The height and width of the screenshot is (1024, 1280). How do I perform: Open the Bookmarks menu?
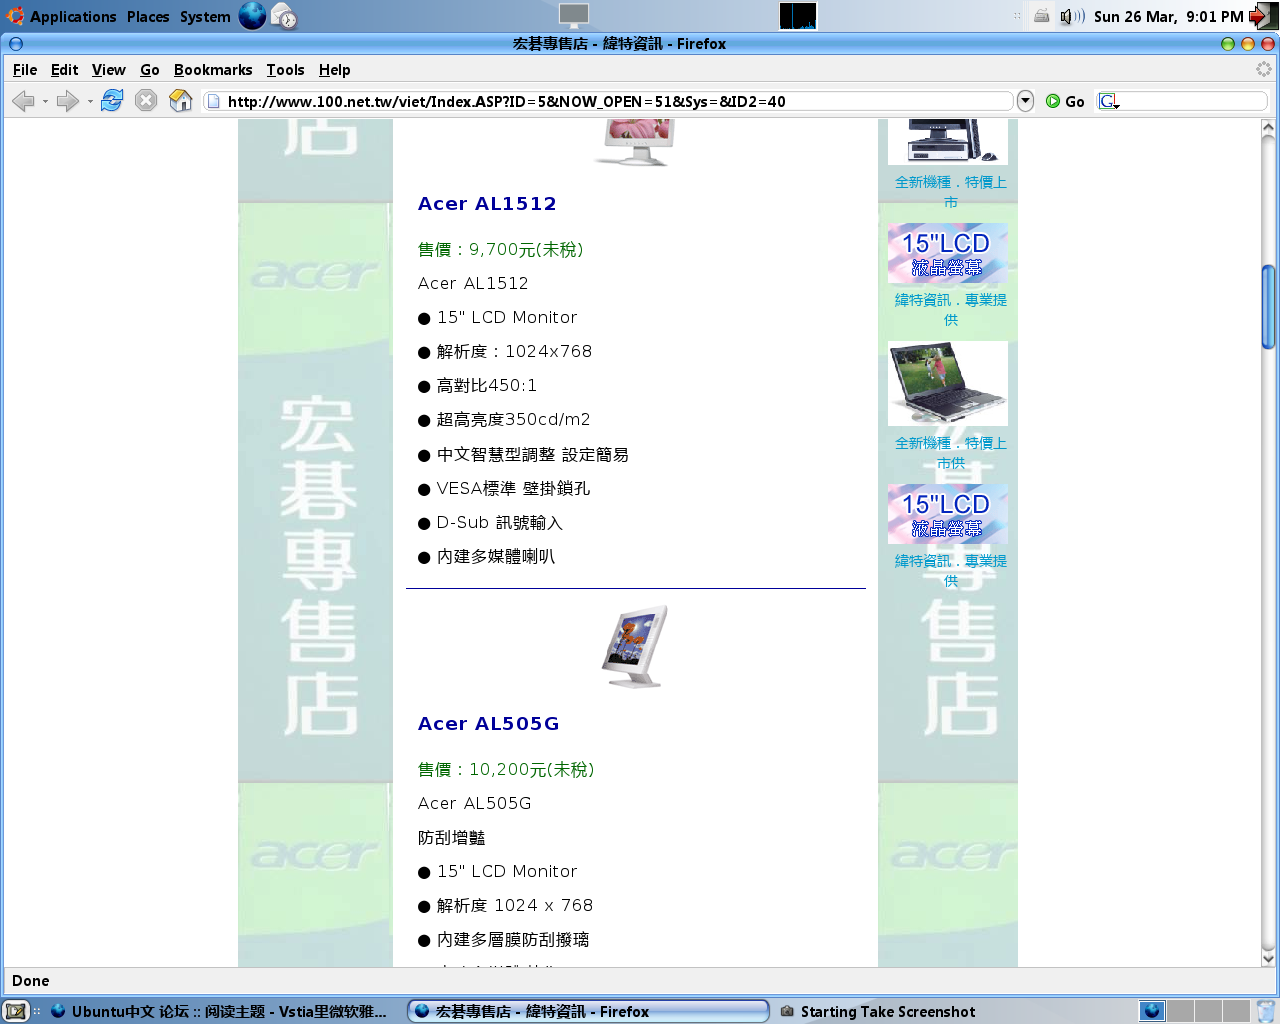coord(213,70)
